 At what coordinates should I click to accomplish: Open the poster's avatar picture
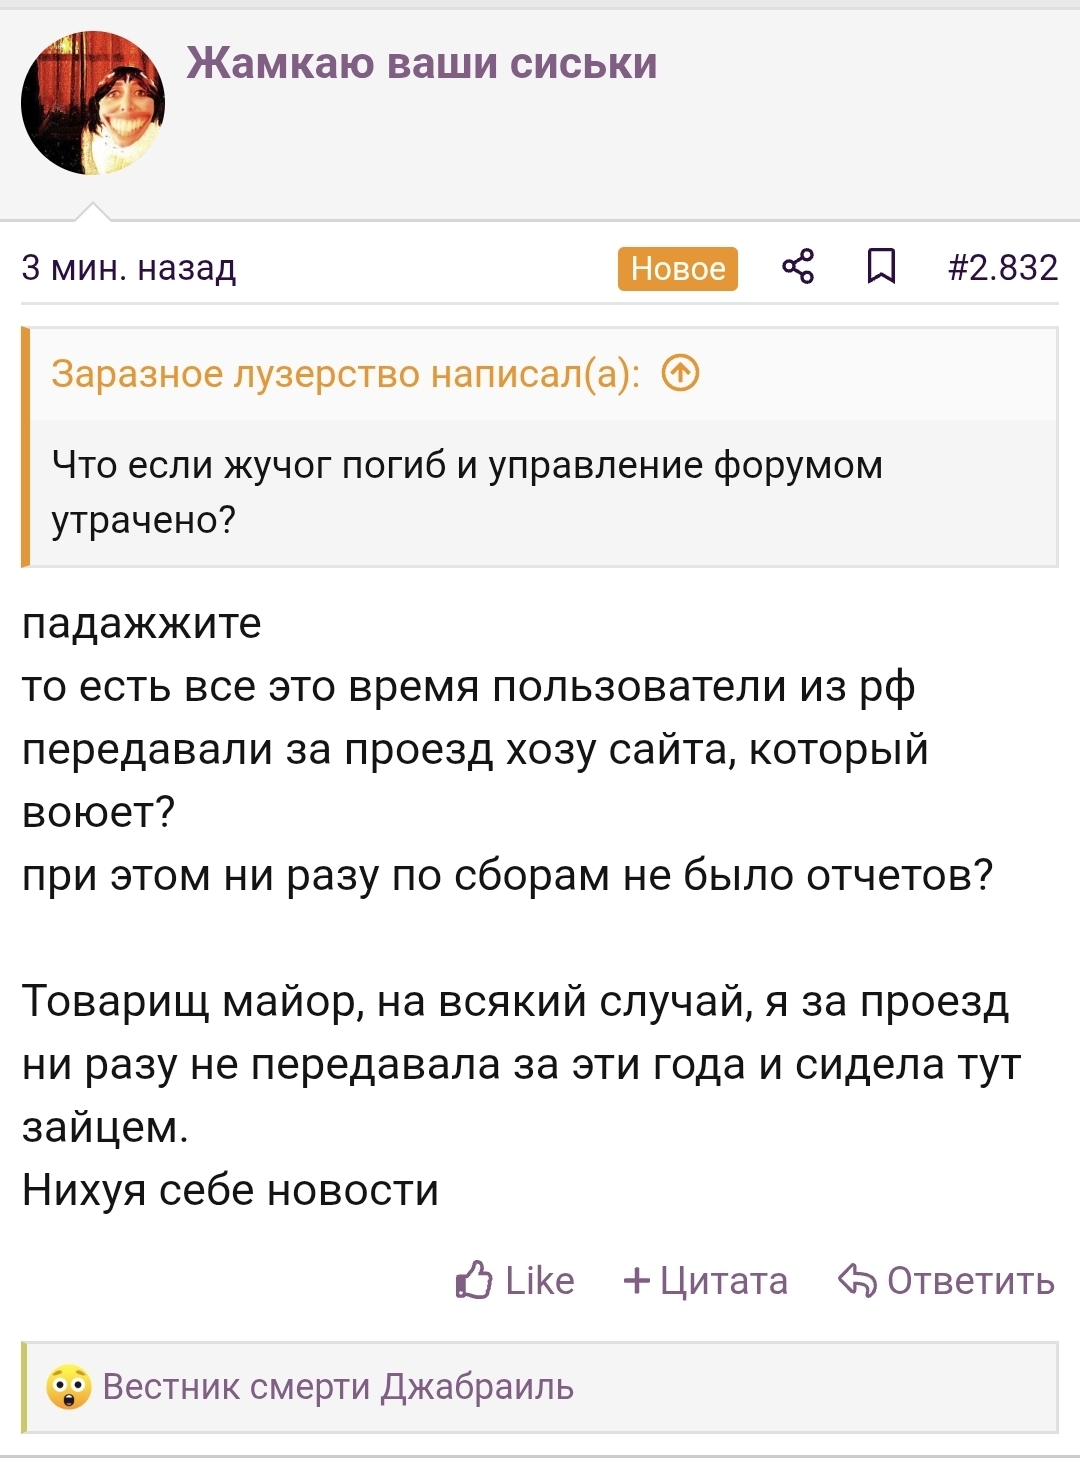click(x=93, y=103)
